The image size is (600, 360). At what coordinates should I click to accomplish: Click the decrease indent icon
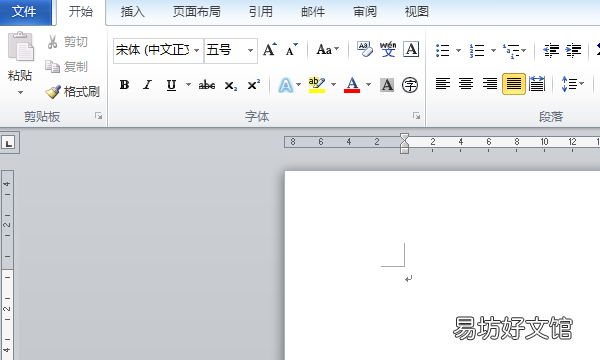click(x=551, y=50)
